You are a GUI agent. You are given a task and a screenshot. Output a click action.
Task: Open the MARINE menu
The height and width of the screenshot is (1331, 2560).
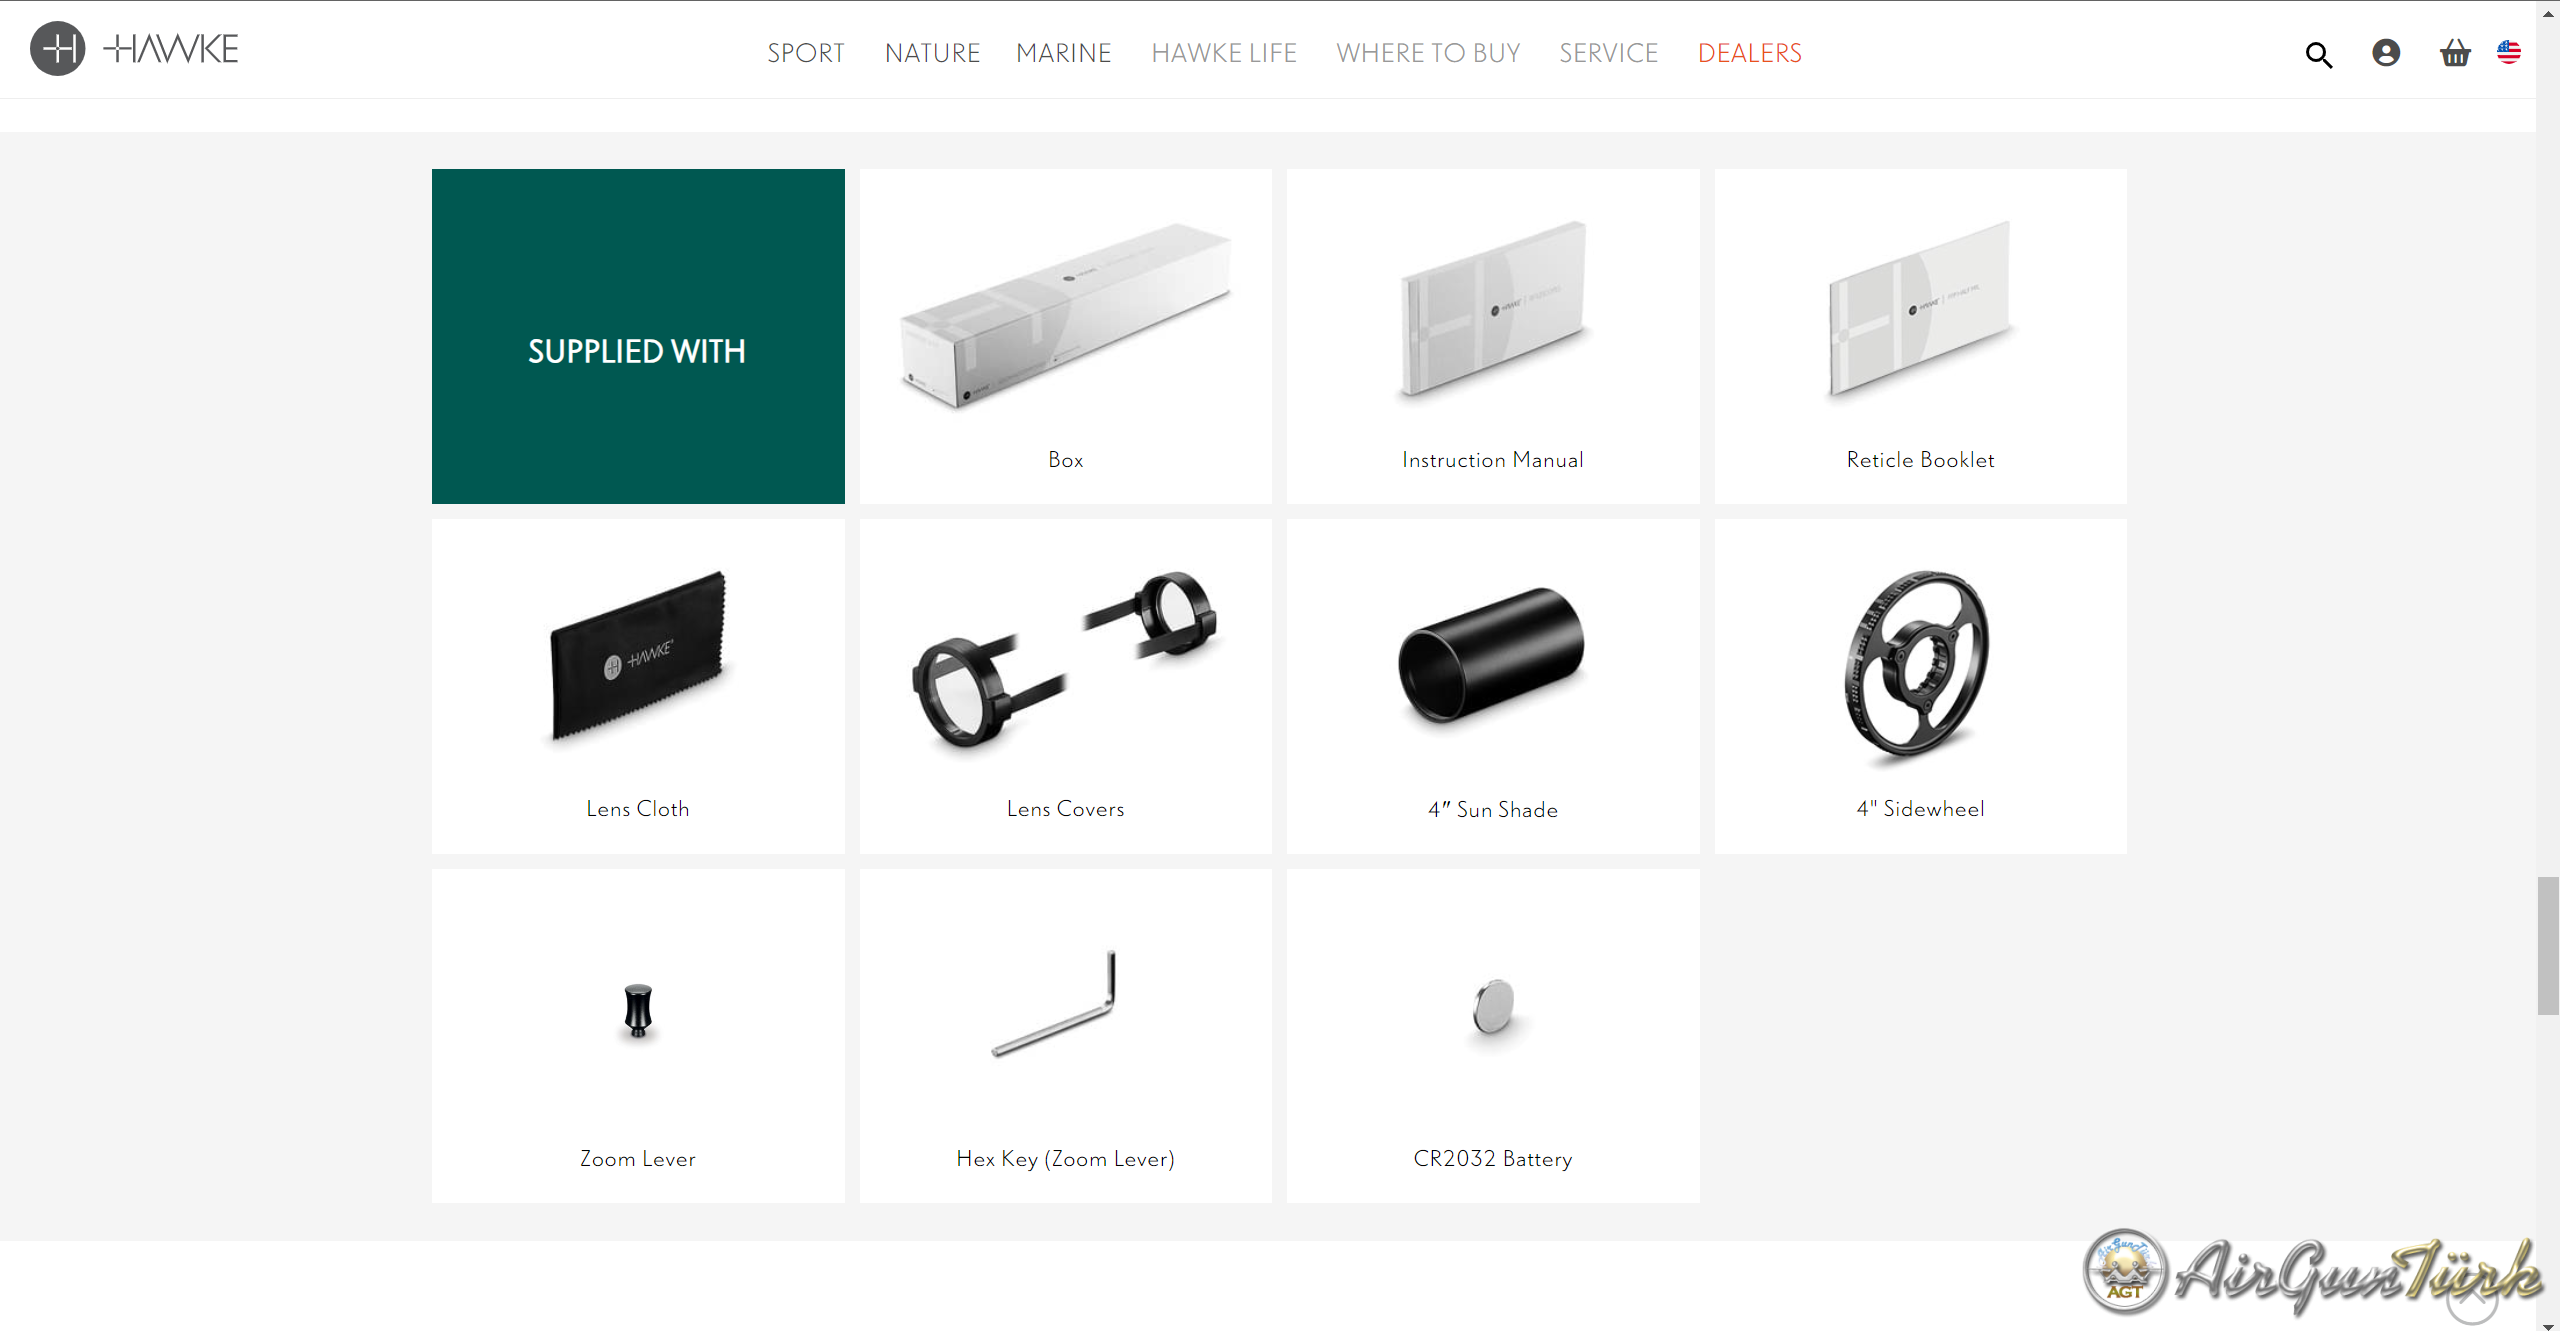[1063, 53]
